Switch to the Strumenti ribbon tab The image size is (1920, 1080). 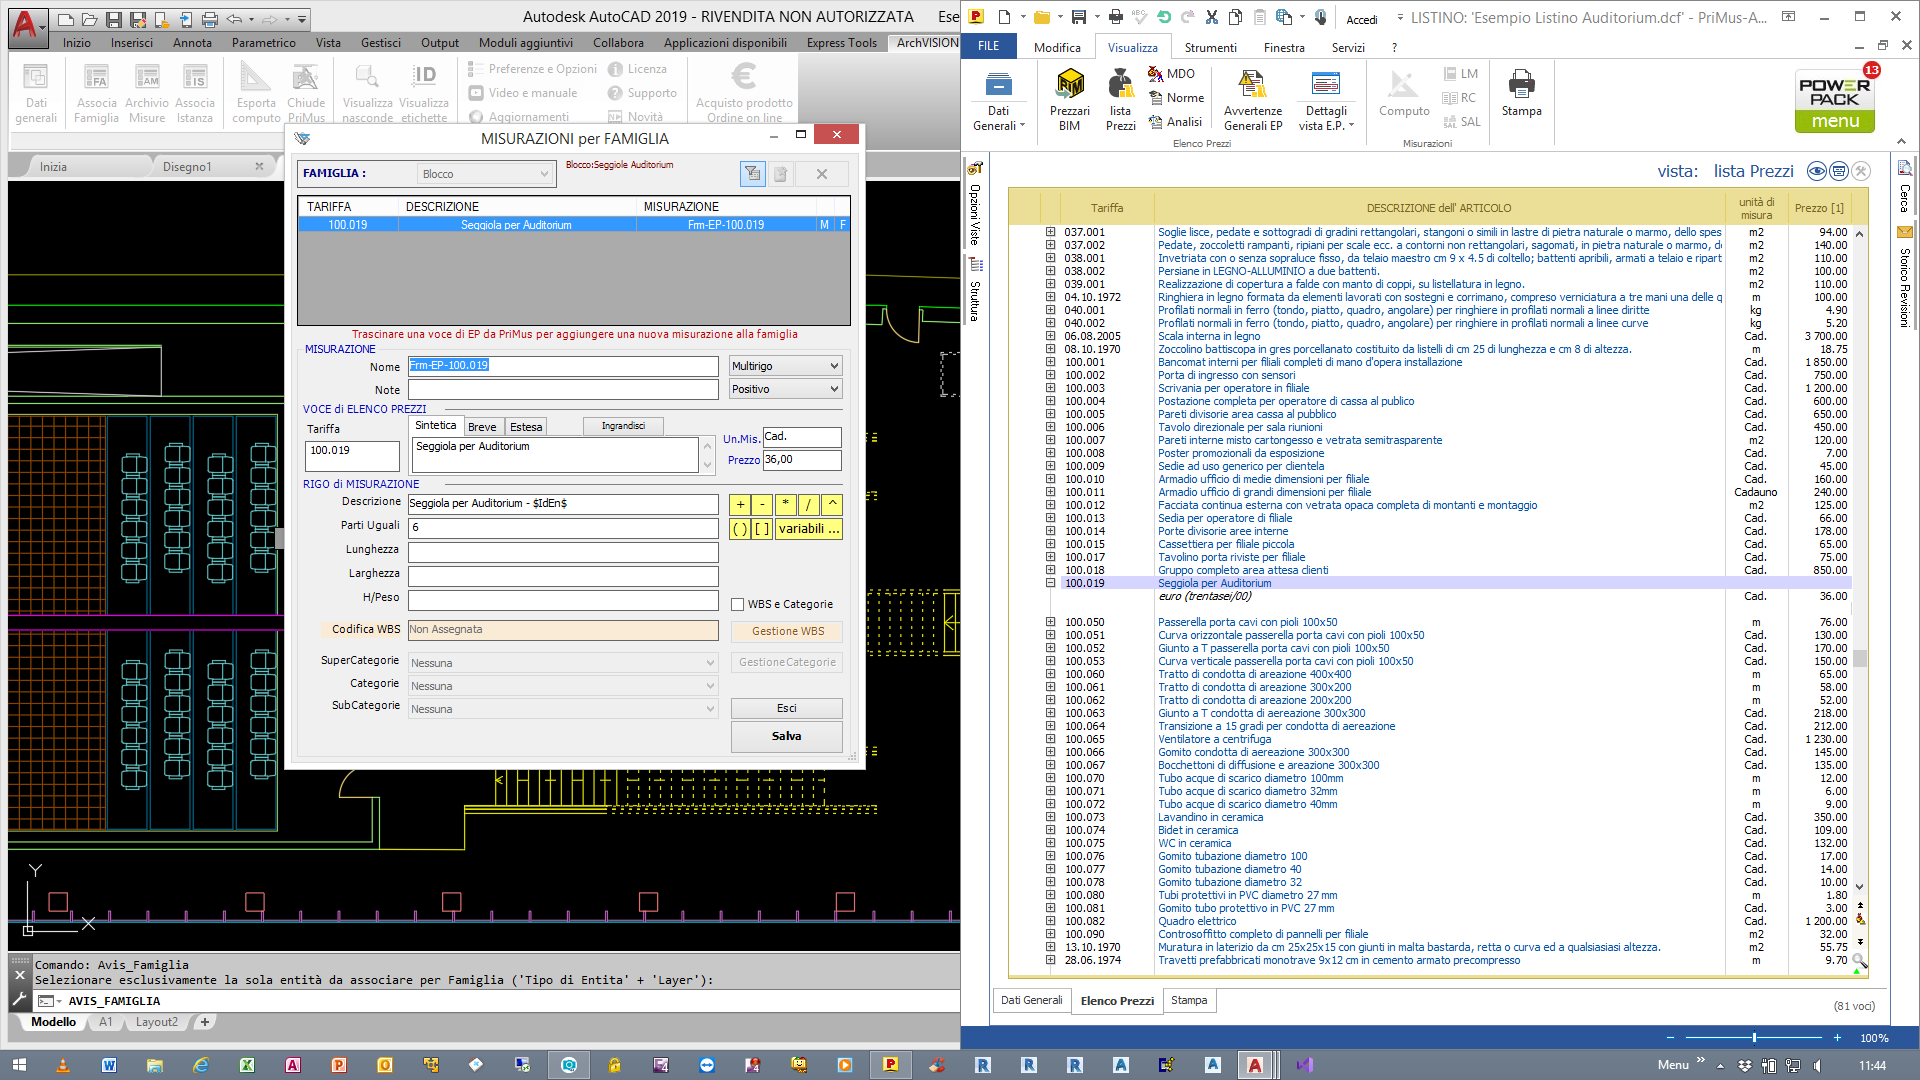(x=1210, y=47)
